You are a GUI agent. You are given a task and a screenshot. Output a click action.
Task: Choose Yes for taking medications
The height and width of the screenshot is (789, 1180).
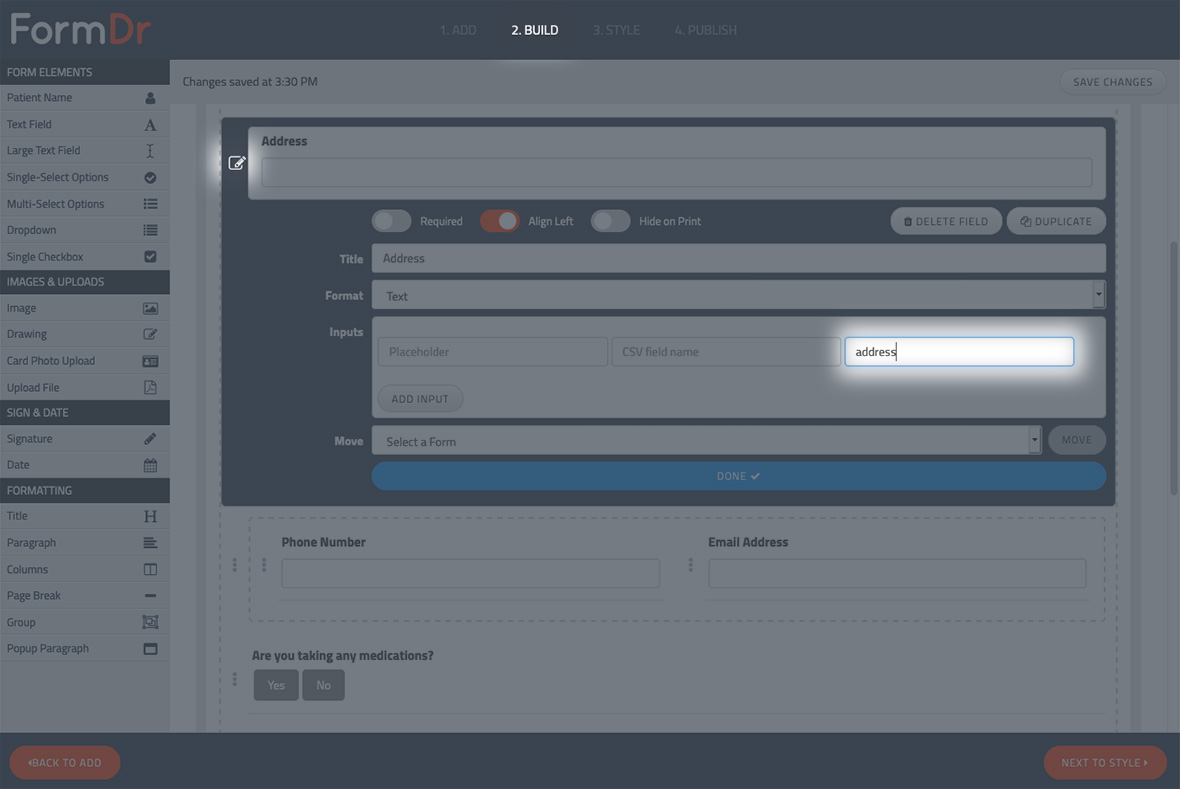276,685
